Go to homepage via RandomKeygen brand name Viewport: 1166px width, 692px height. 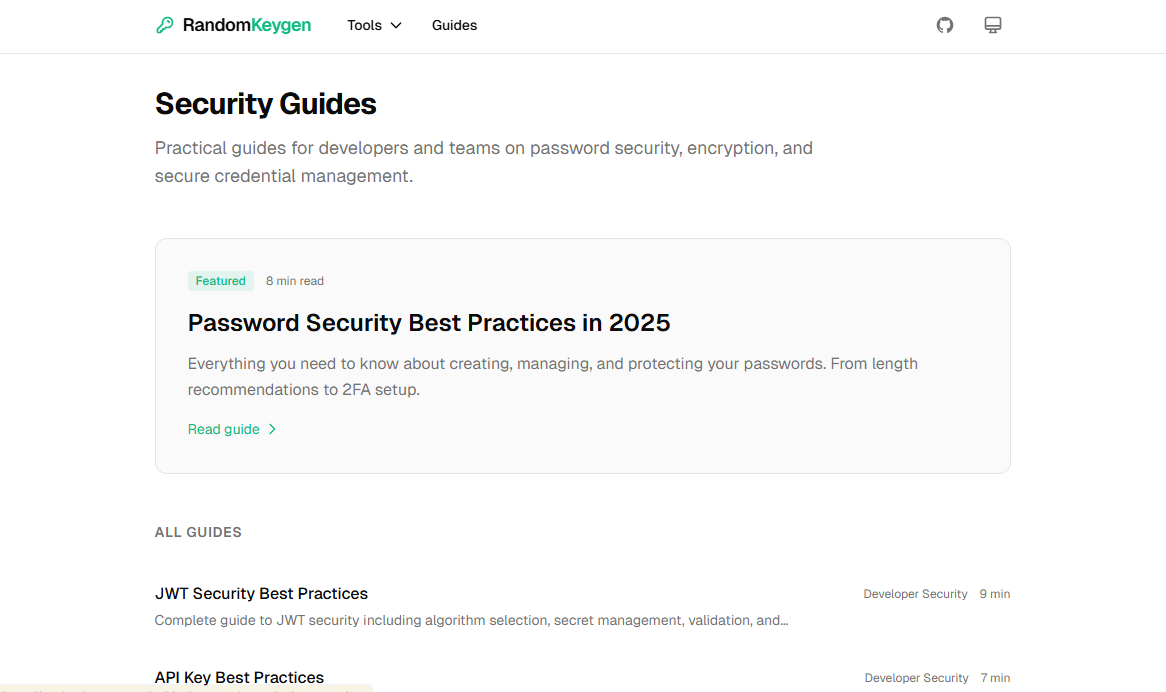point(247,25)
